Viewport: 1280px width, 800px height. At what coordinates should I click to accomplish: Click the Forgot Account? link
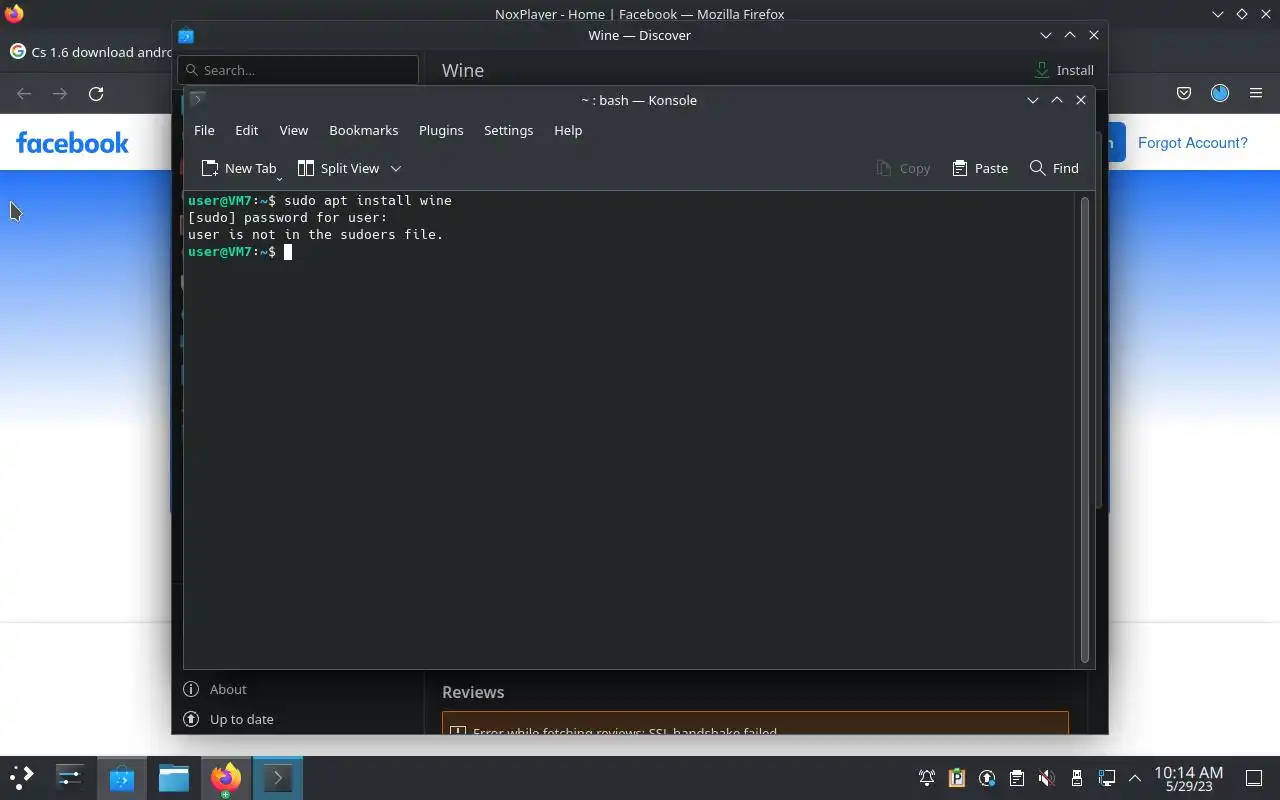[1193, 142]
